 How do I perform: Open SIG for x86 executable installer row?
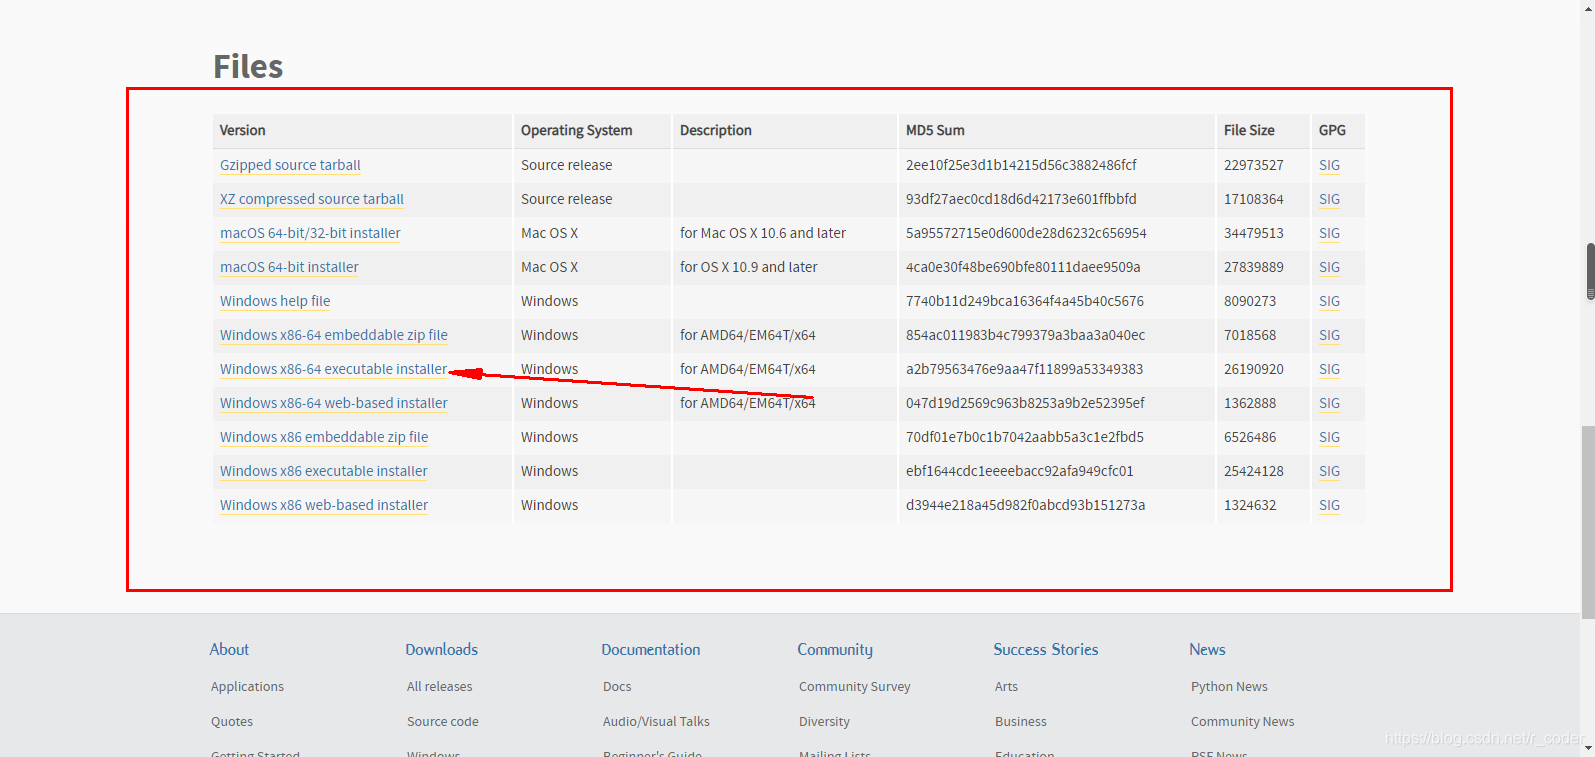[x=1329, y=471]
